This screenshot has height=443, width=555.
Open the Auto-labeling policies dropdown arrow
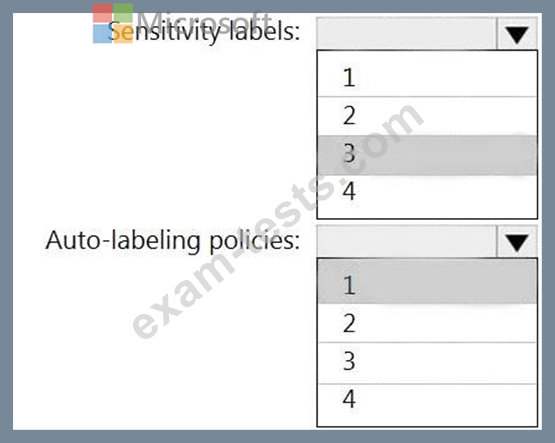click(517, 242)
